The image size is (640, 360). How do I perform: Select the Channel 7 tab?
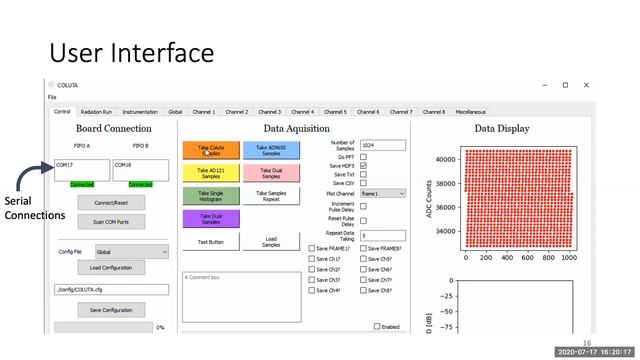(x=401, y=112)
